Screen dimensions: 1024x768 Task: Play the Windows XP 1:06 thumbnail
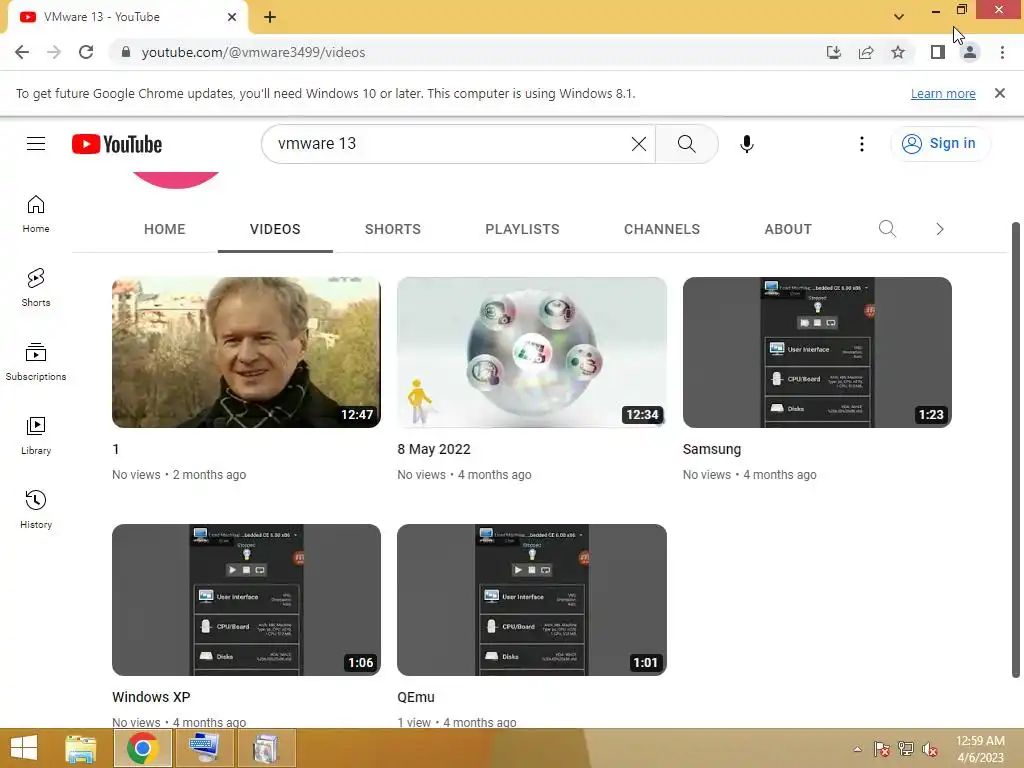(246, 600)
